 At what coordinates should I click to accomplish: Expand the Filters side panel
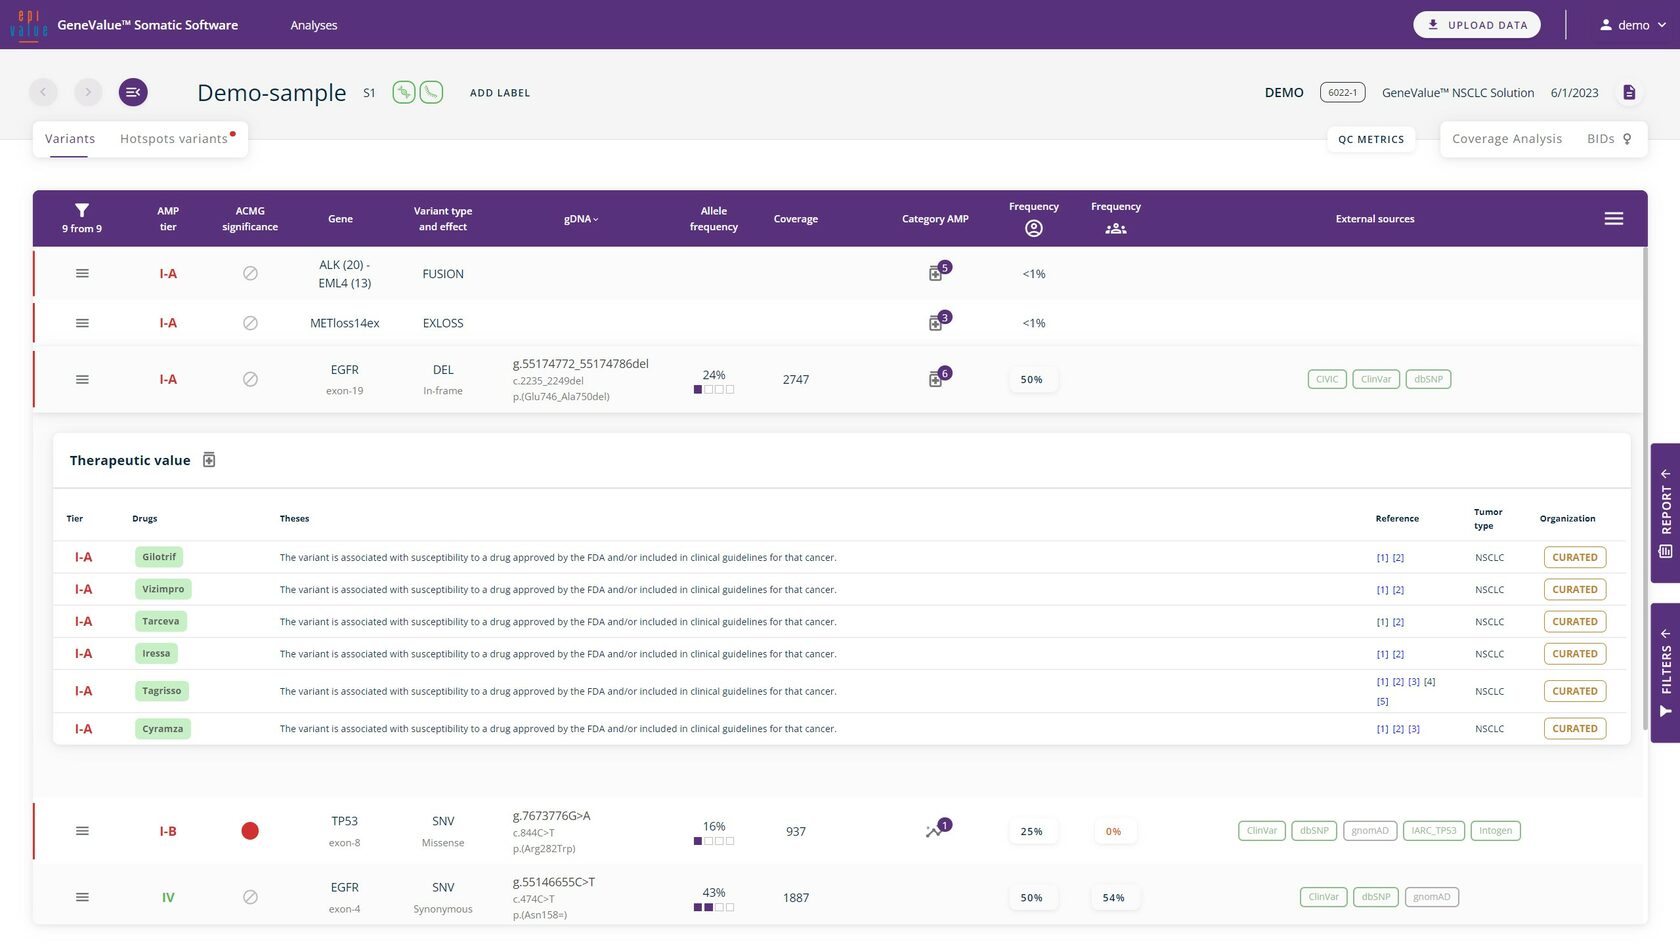1665,672
